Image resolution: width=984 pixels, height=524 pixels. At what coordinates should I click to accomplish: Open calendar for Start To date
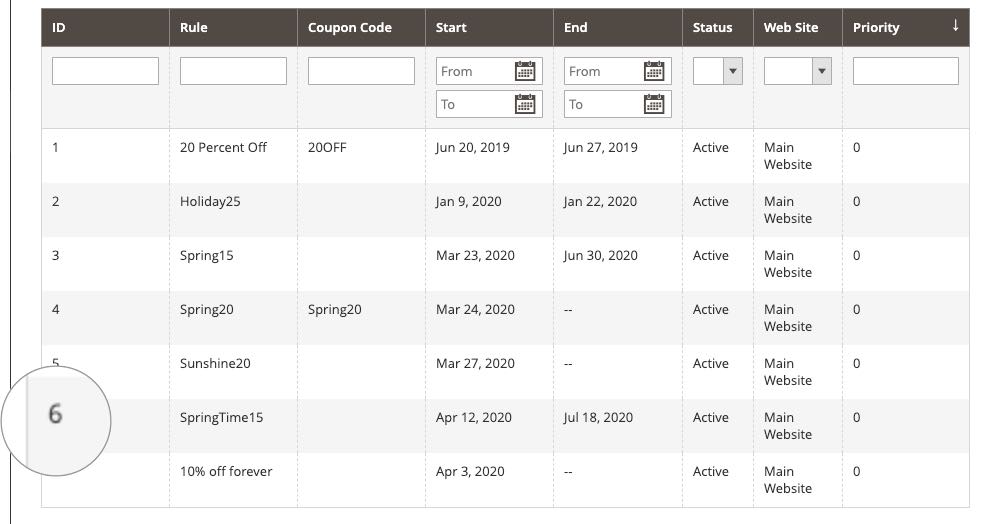click(x=525, y=104)
